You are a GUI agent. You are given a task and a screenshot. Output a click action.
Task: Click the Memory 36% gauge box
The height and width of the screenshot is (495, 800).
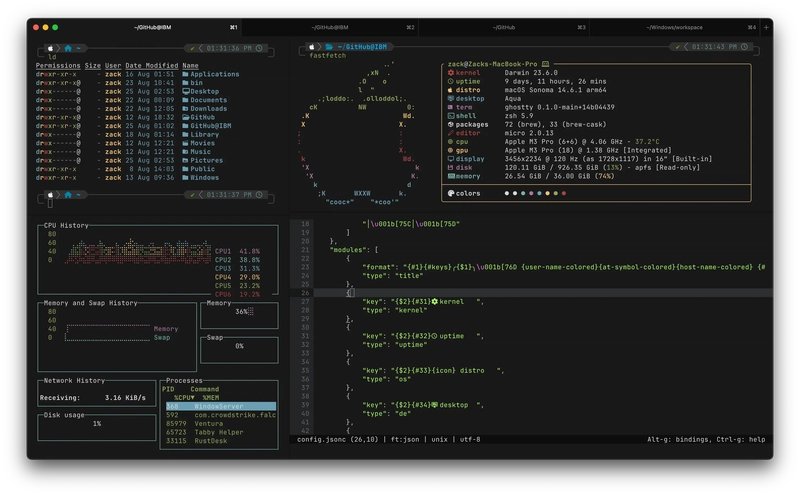[x=239, y=315]
